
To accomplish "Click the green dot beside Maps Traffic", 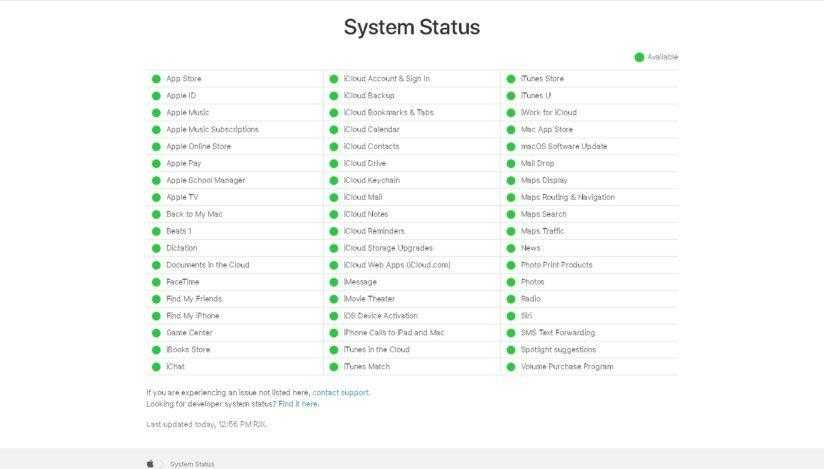I will [x=511, y=231].
